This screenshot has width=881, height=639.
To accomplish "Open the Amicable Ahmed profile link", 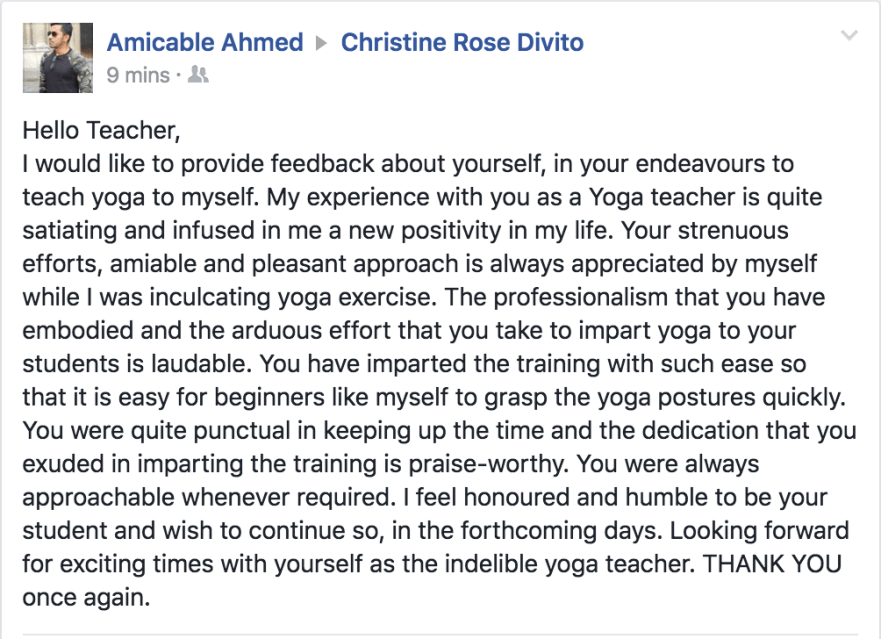I will [205, 42].
